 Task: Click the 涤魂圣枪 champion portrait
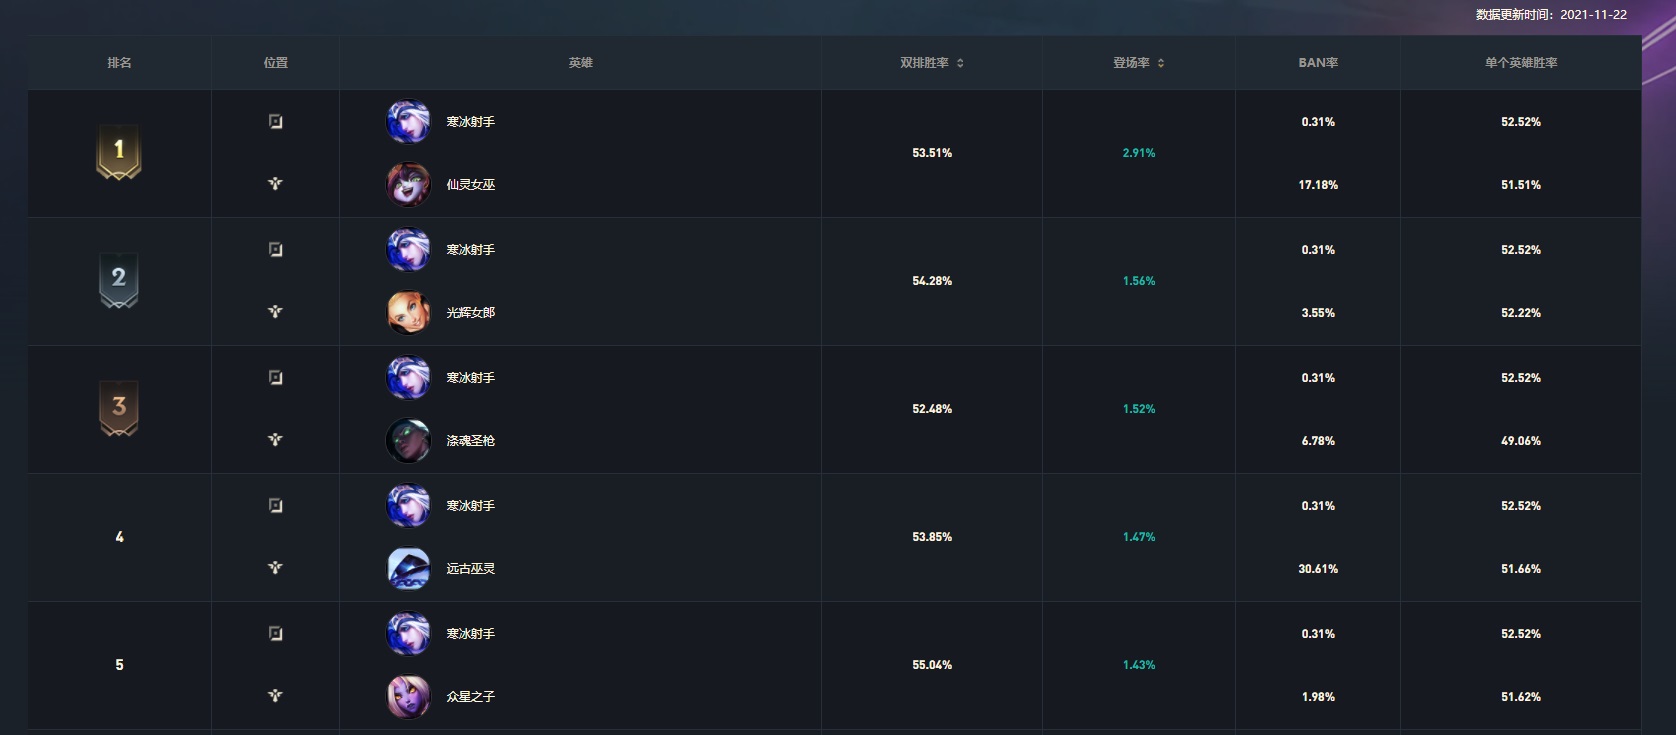[x=408, y=441]
